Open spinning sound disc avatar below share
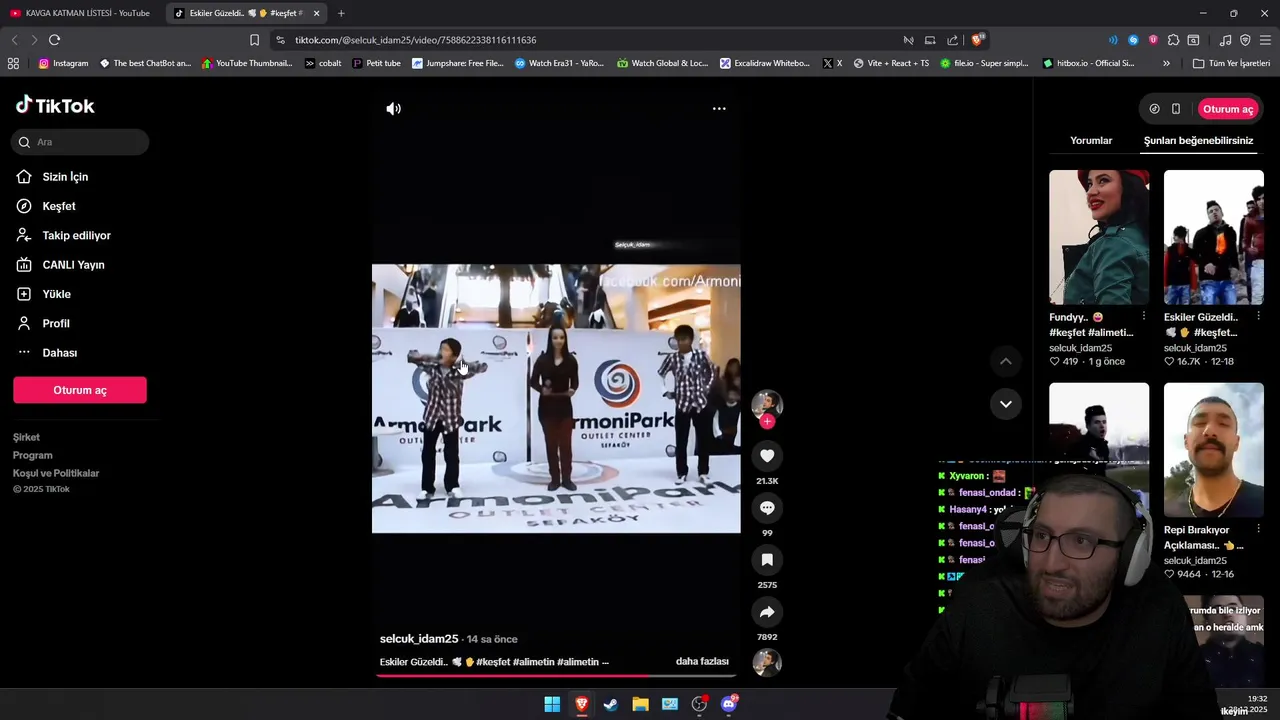 click(x=767, y=662)
